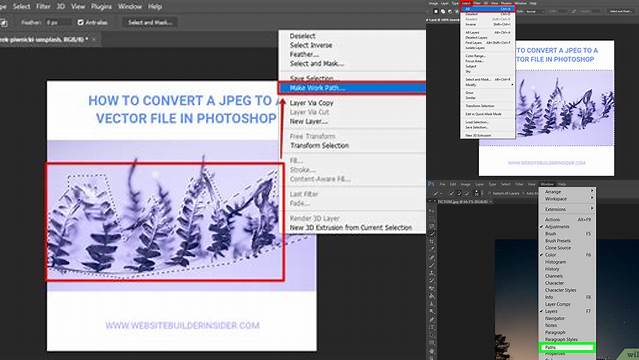Expand the Arrange submenu arrow
This screenshot has width=639, height=360.
click(592, 191)
